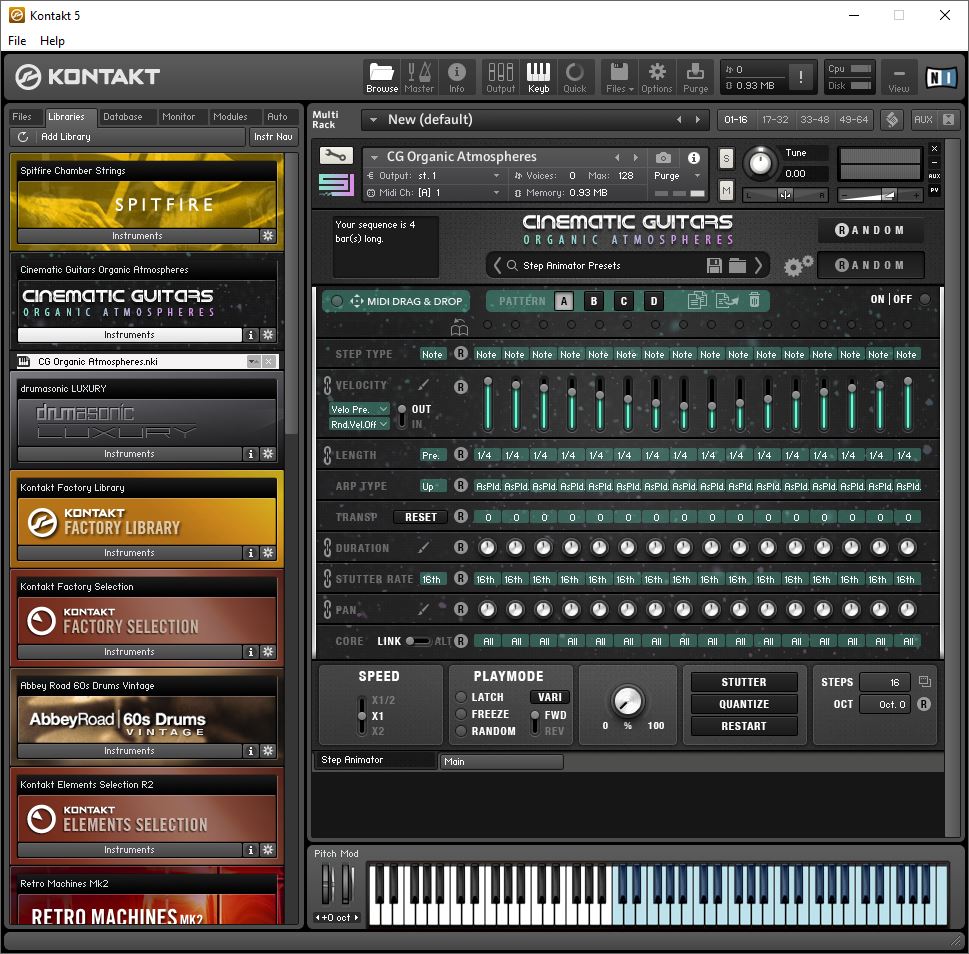Open instrument edit mode wrench icon
This screenshot has height=954, width=969.
[x=336, y=156]
